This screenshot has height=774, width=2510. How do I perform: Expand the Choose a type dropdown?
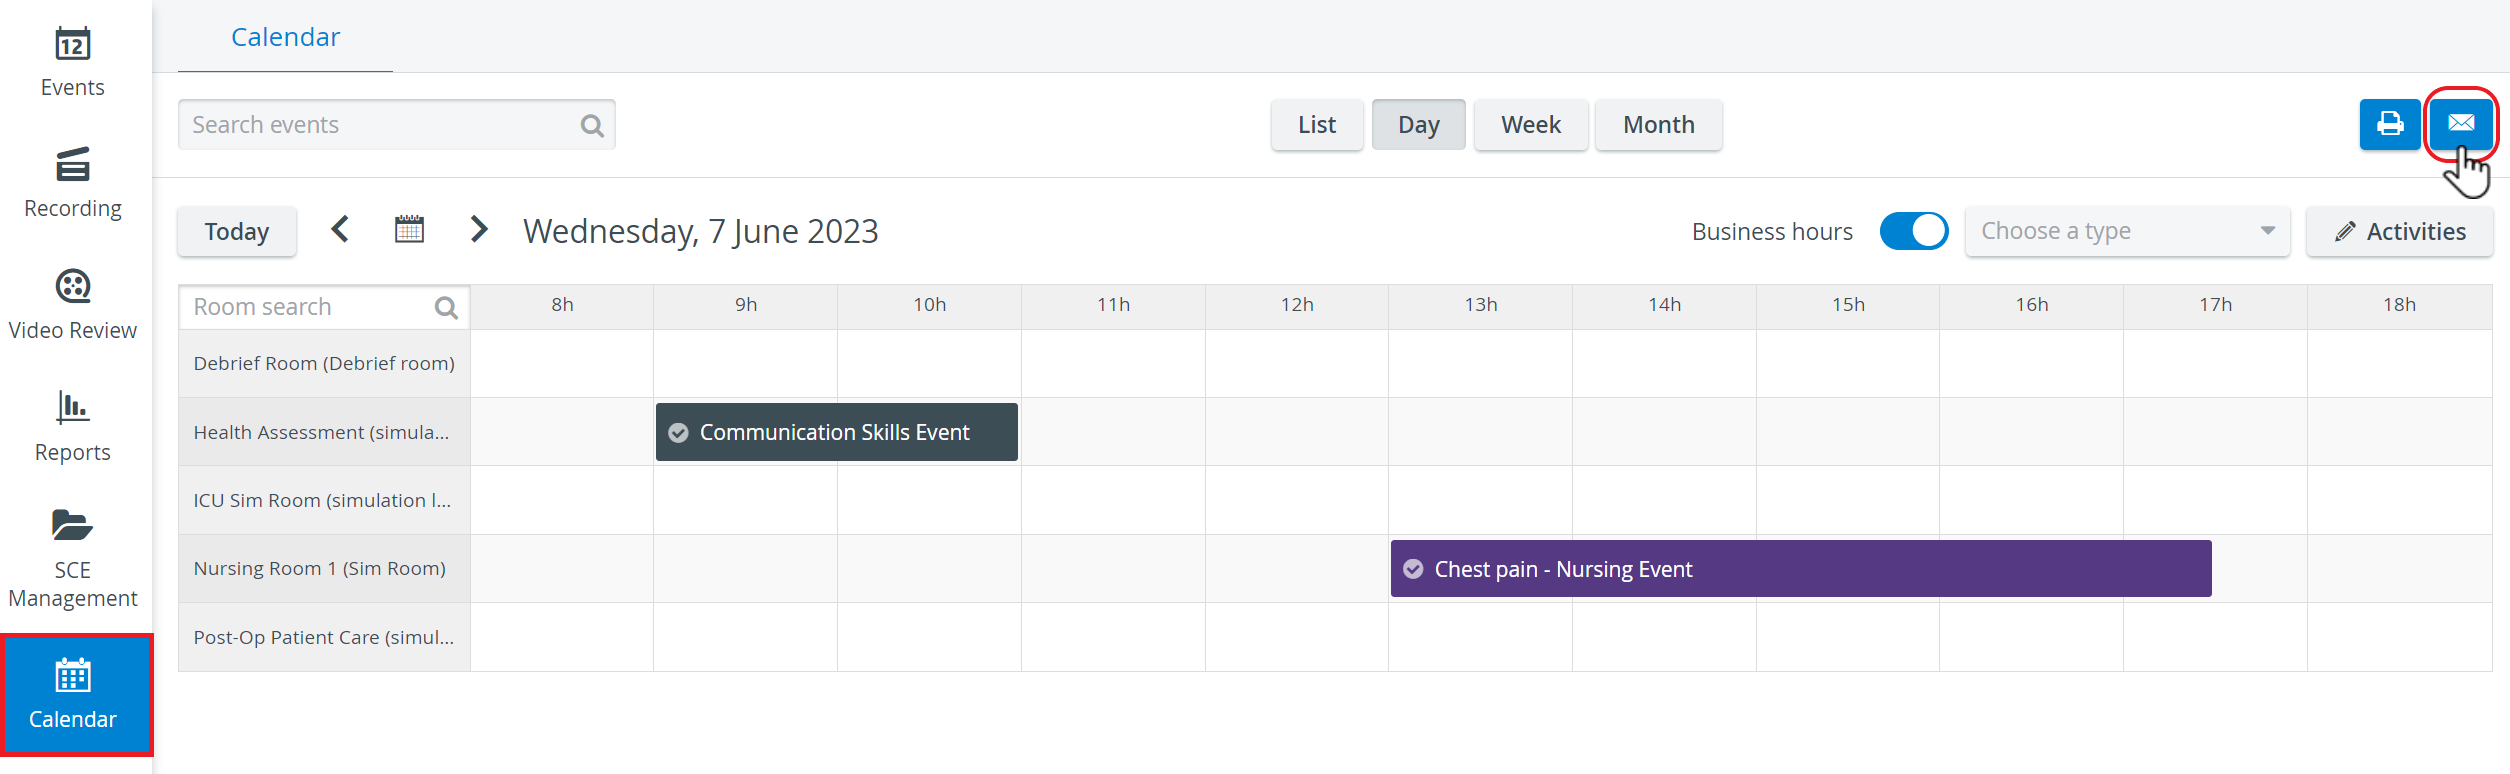pos(2127,231)
